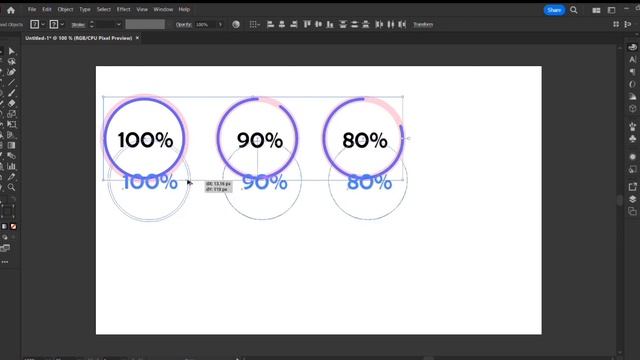Select the Free Transform tool

(11, 124)
